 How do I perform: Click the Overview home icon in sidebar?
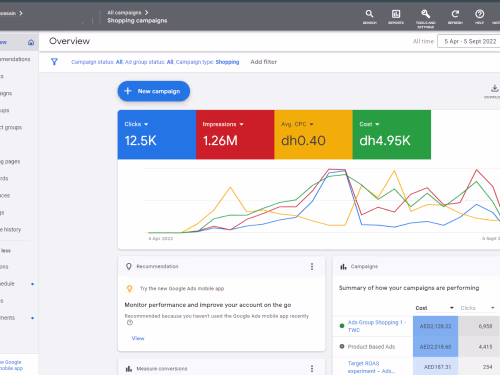[31, 42]
